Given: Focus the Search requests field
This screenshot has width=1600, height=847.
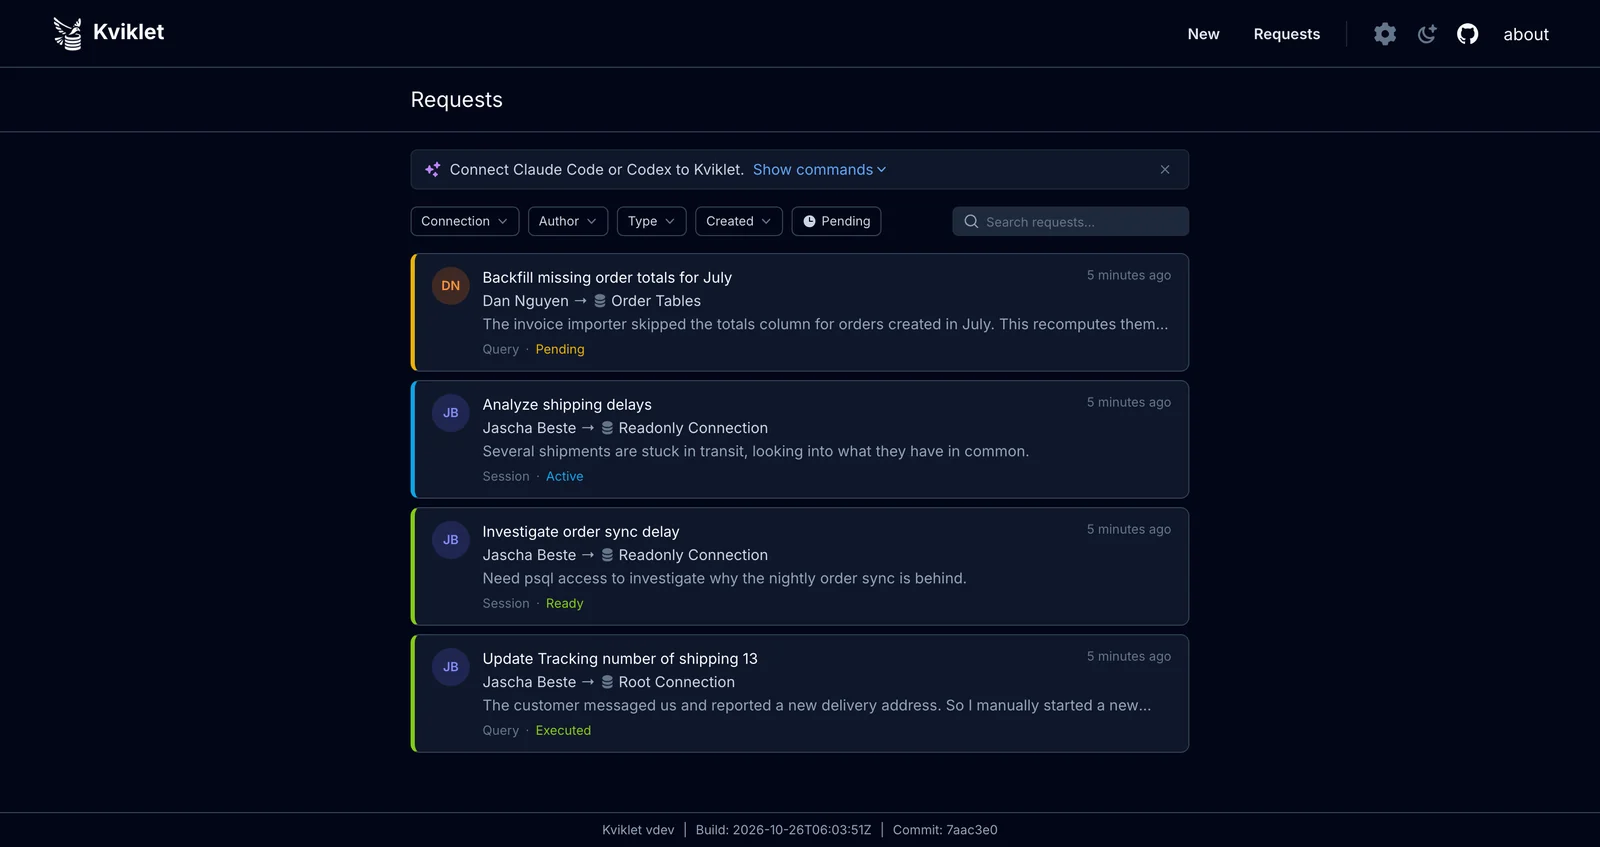Looking at the screenshot, I should (x=1070, y=222).
